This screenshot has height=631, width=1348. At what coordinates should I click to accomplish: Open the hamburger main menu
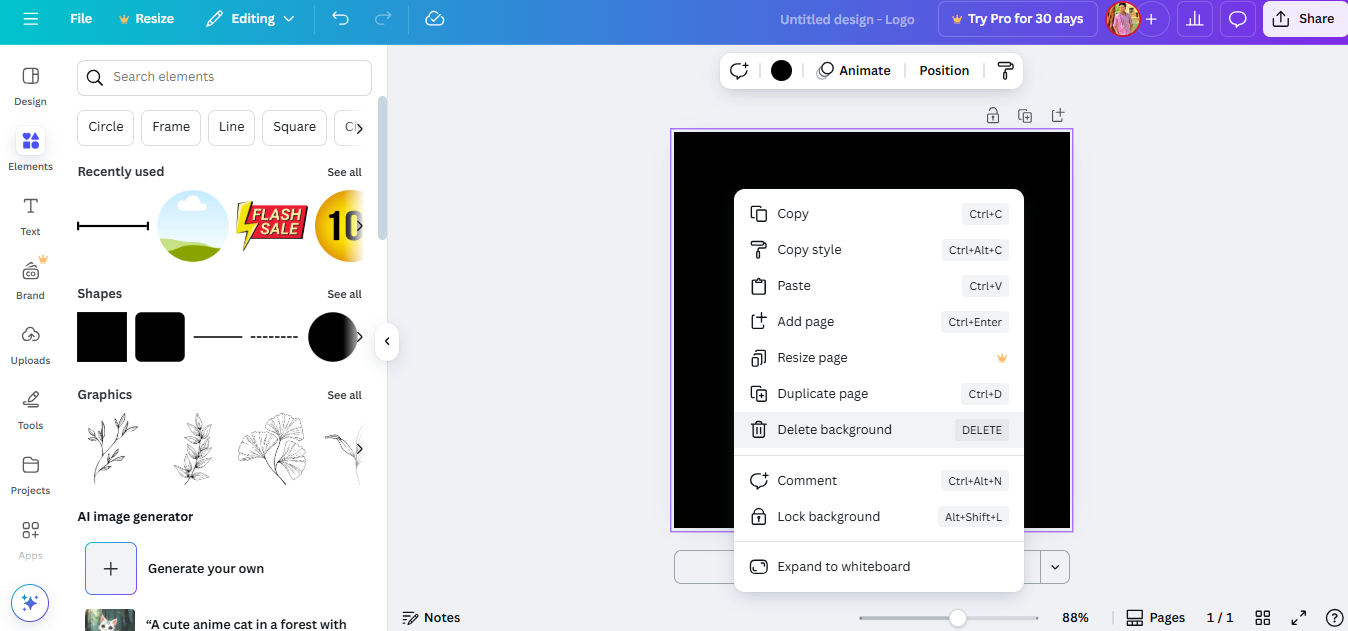[31, 19]
